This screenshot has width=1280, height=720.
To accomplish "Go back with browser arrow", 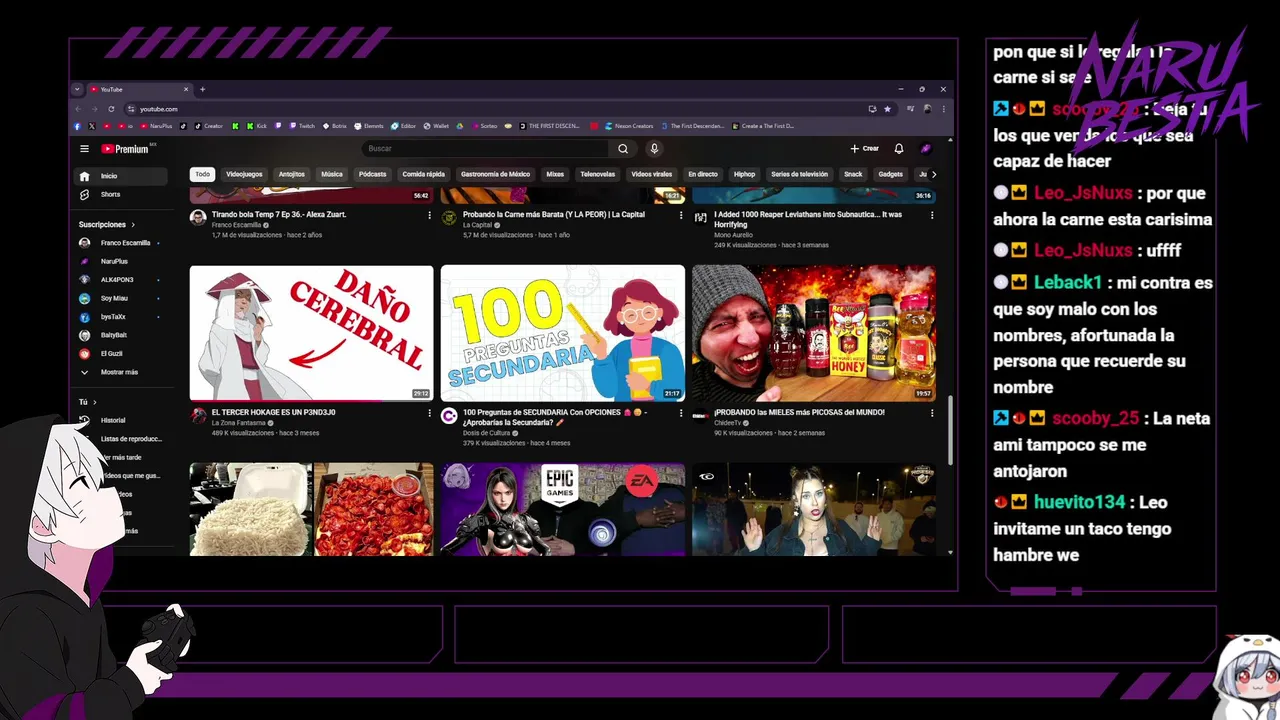I will pos(79,108).
